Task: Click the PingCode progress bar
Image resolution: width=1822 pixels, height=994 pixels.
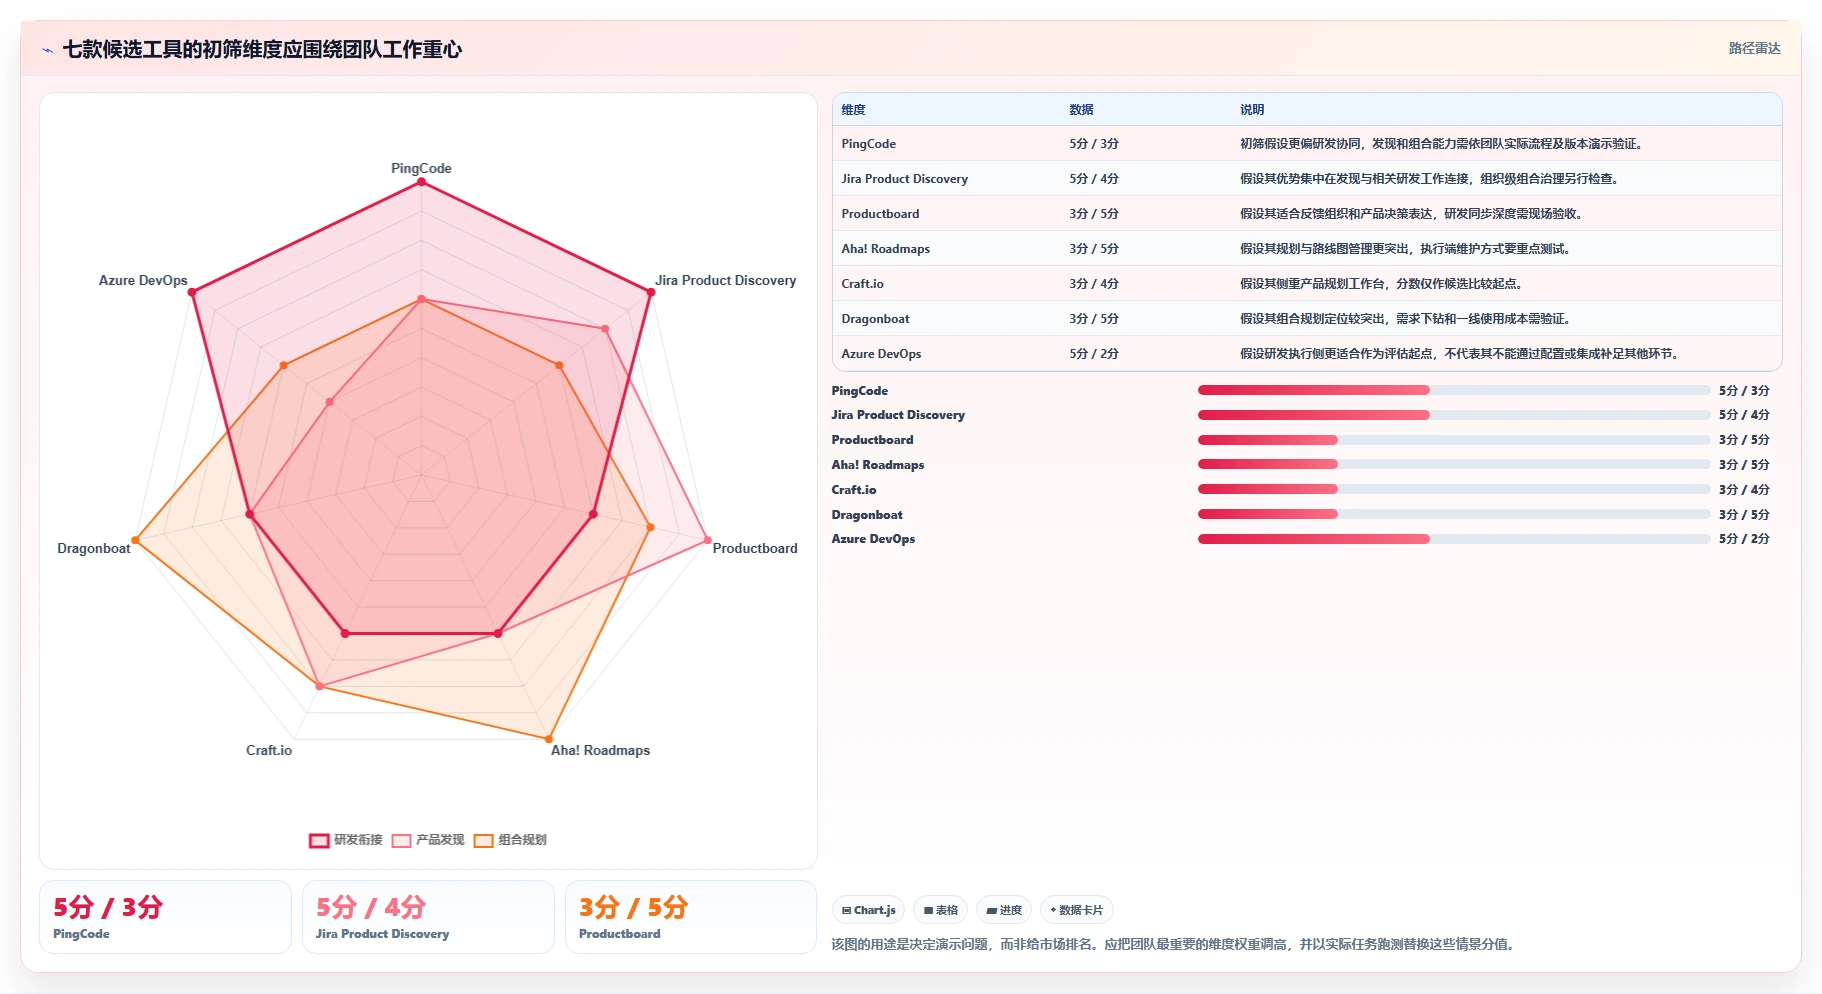Action: pos(1453,390)
